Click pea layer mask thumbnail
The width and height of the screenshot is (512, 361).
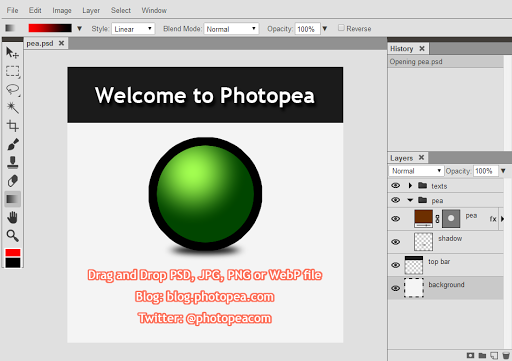click(451, 219)
